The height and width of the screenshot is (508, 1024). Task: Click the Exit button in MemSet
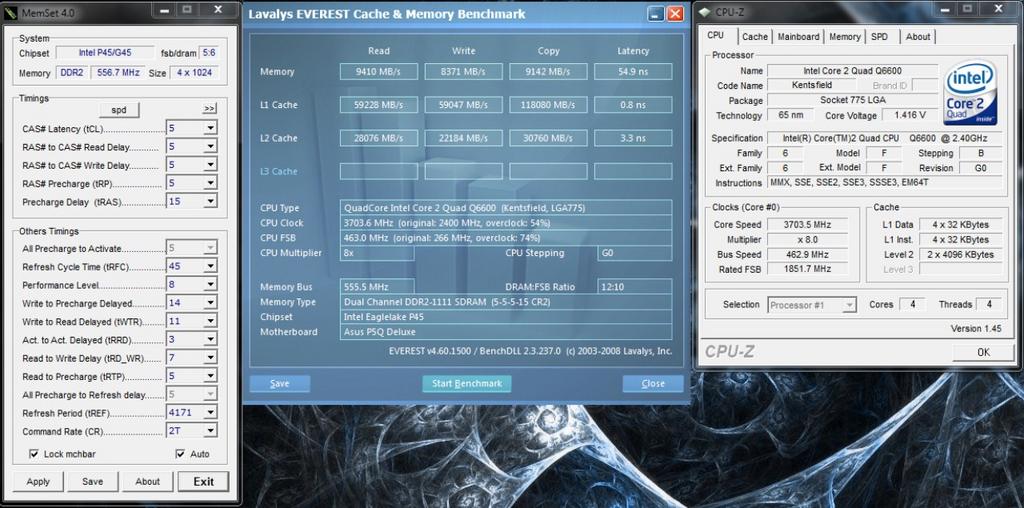pos(204,482)
